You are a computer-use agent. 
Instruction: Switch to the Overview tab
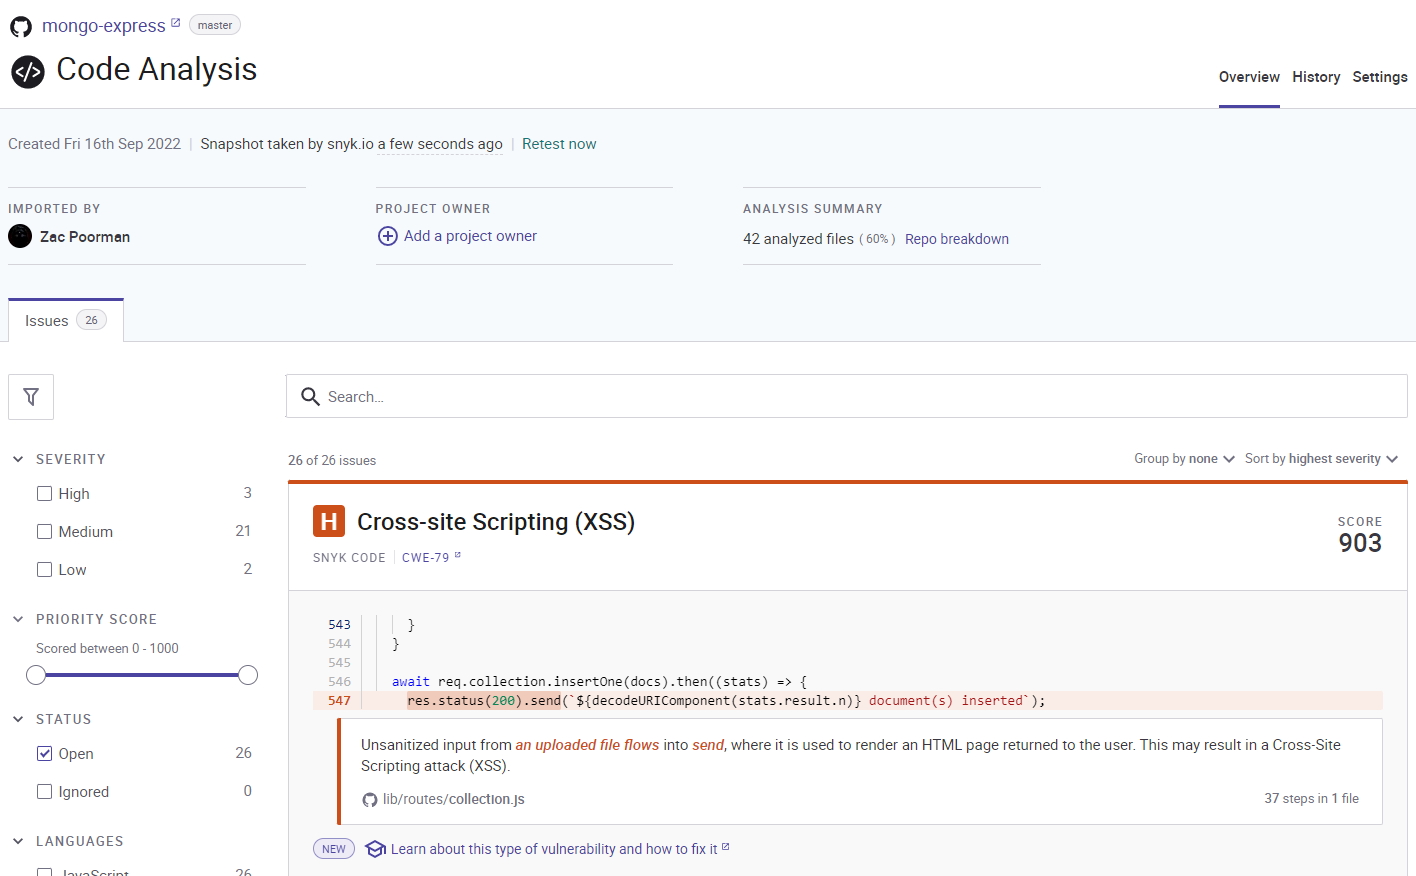click(x=1249, y=77)
